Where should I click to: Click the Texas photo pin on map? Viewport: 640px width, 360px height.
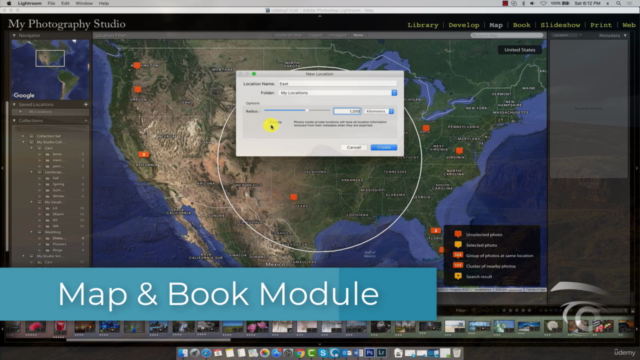293,198
